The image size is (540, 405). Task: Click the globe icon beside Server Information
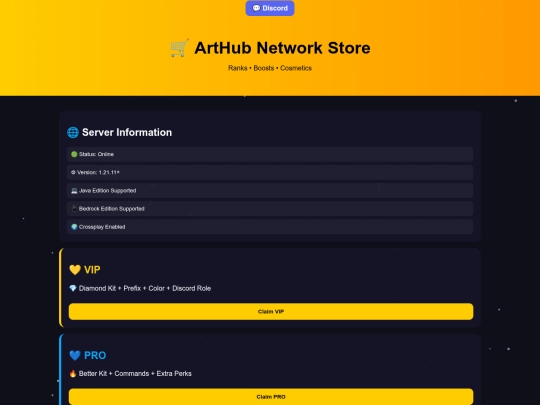[x=73, y=132]
